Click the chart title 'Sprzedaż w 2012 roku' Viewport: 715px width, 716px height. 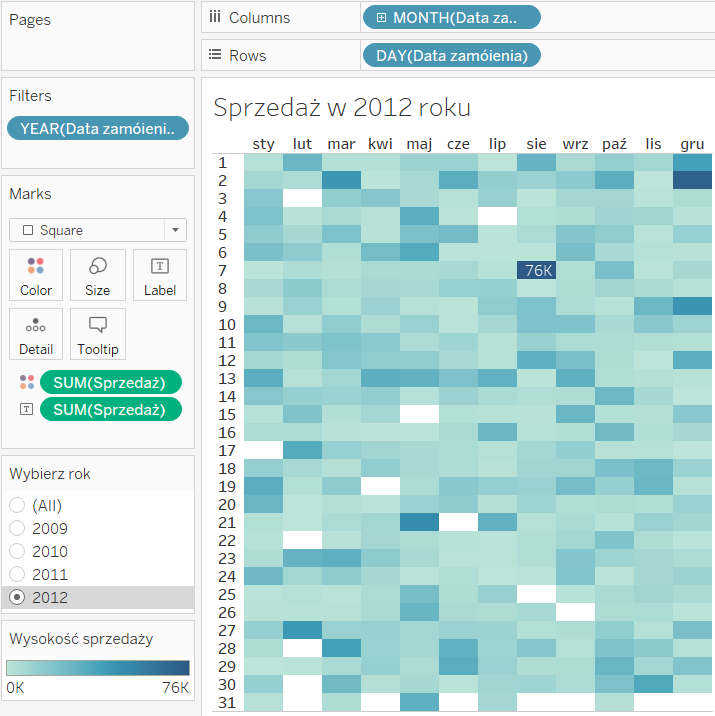click(342, 107)
